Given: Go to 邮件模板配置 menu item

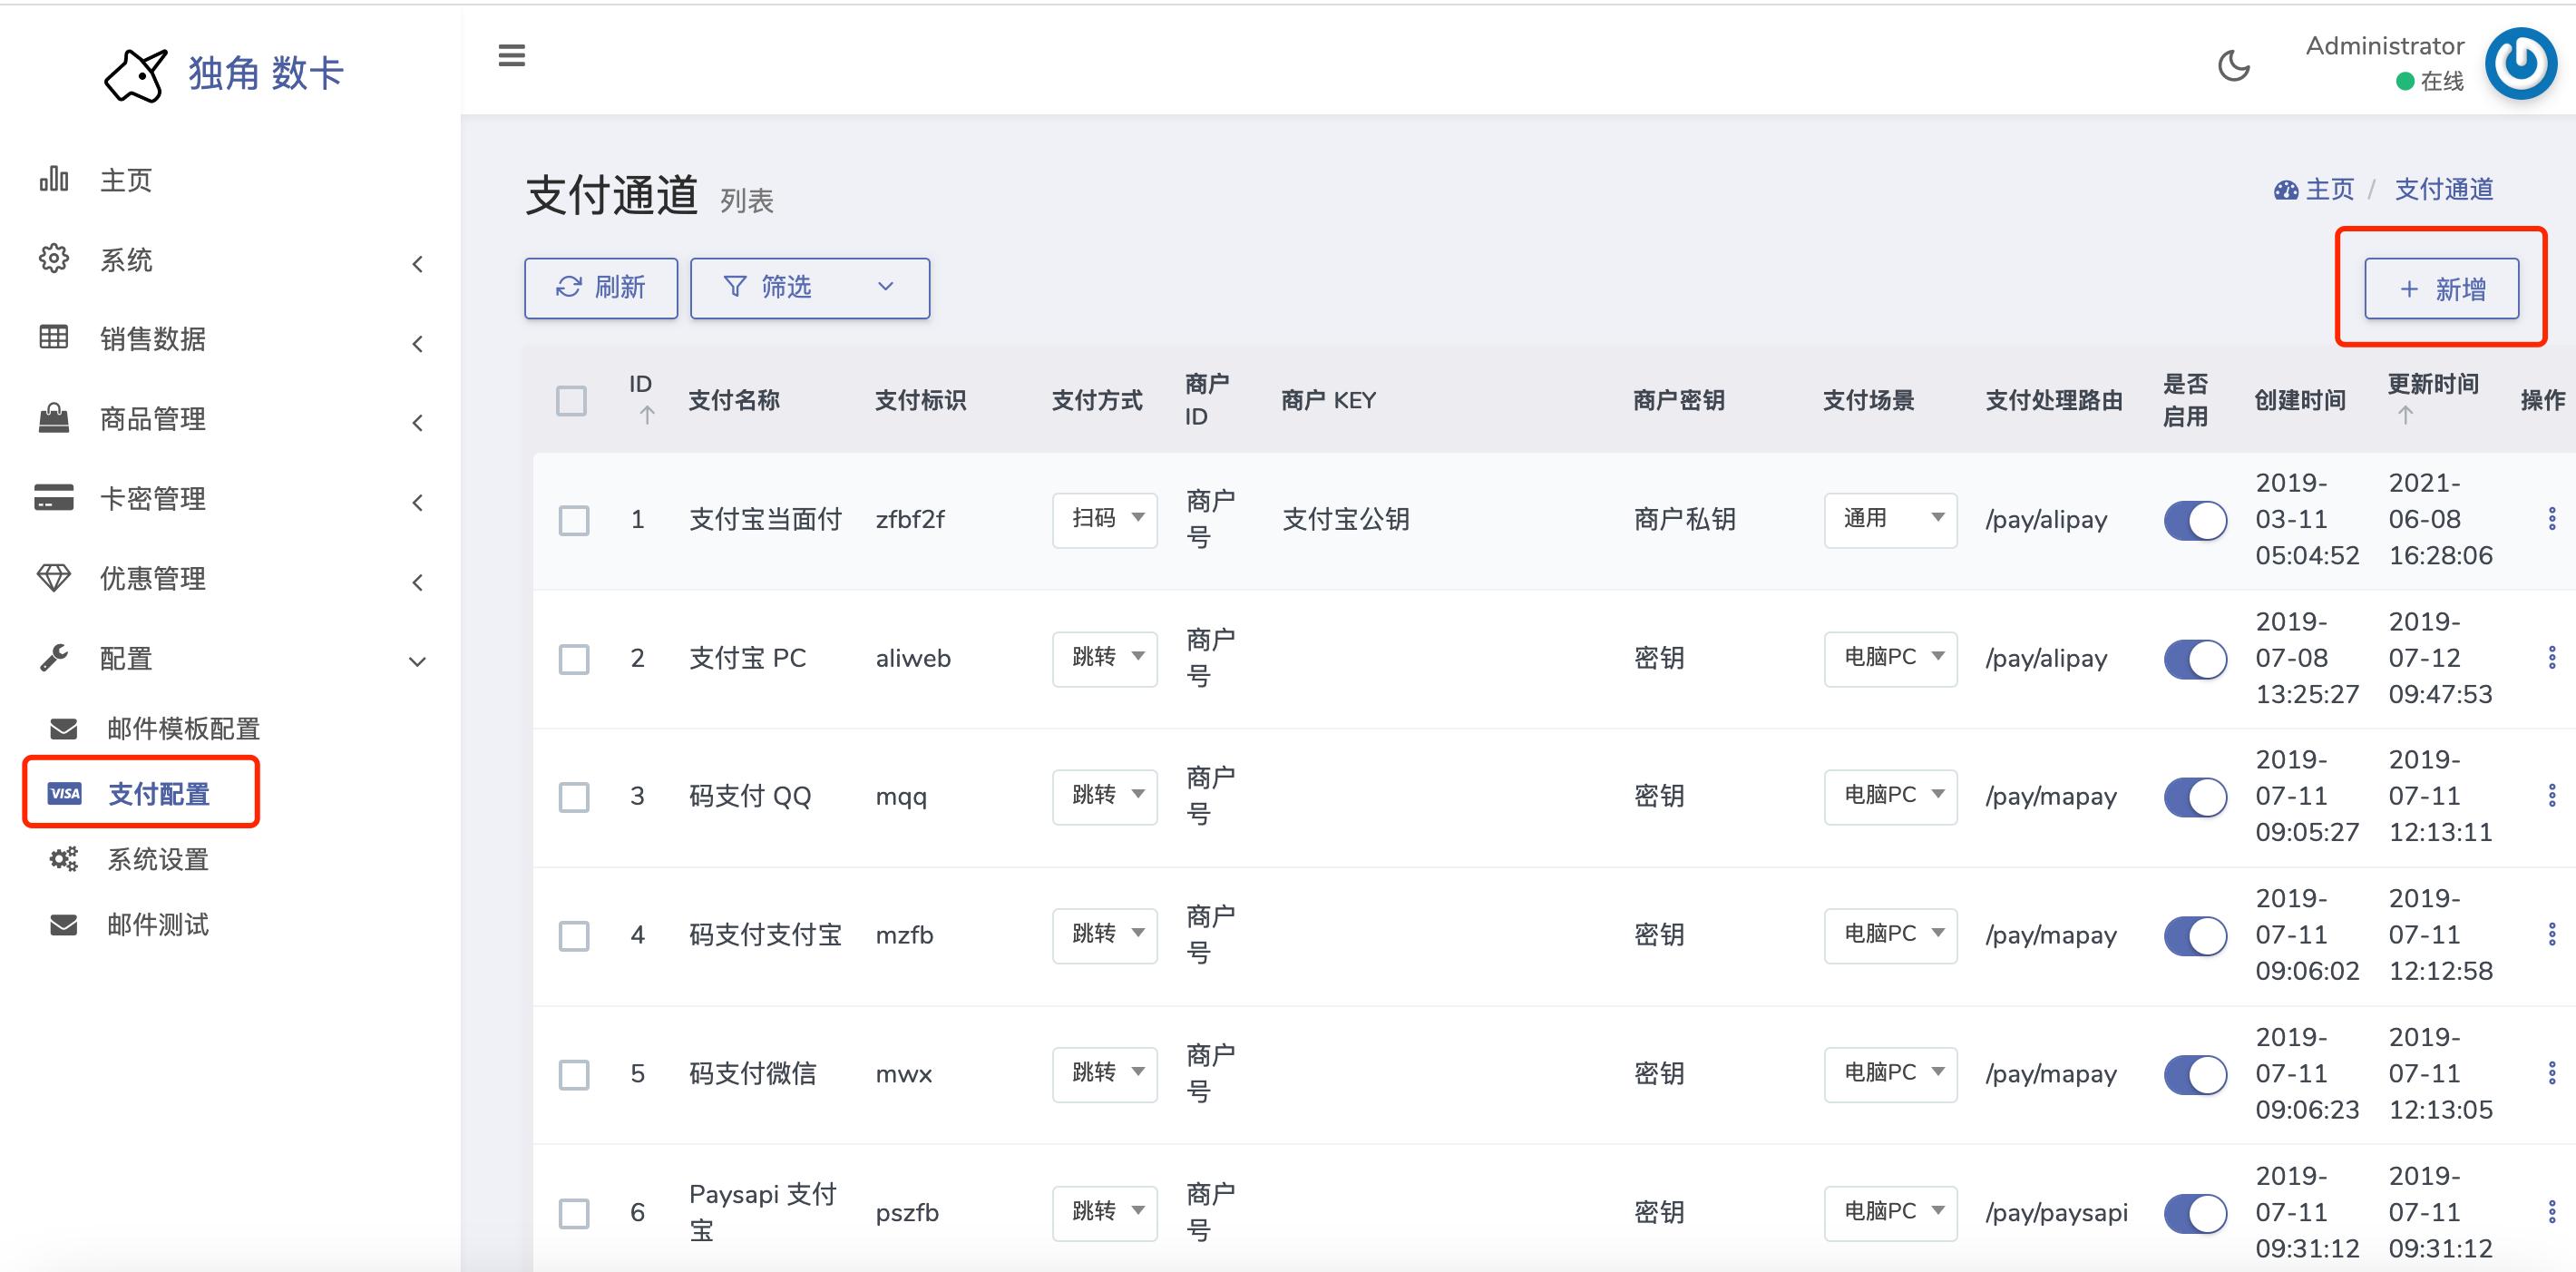Looking at the screenshot, I should point(183,728).
